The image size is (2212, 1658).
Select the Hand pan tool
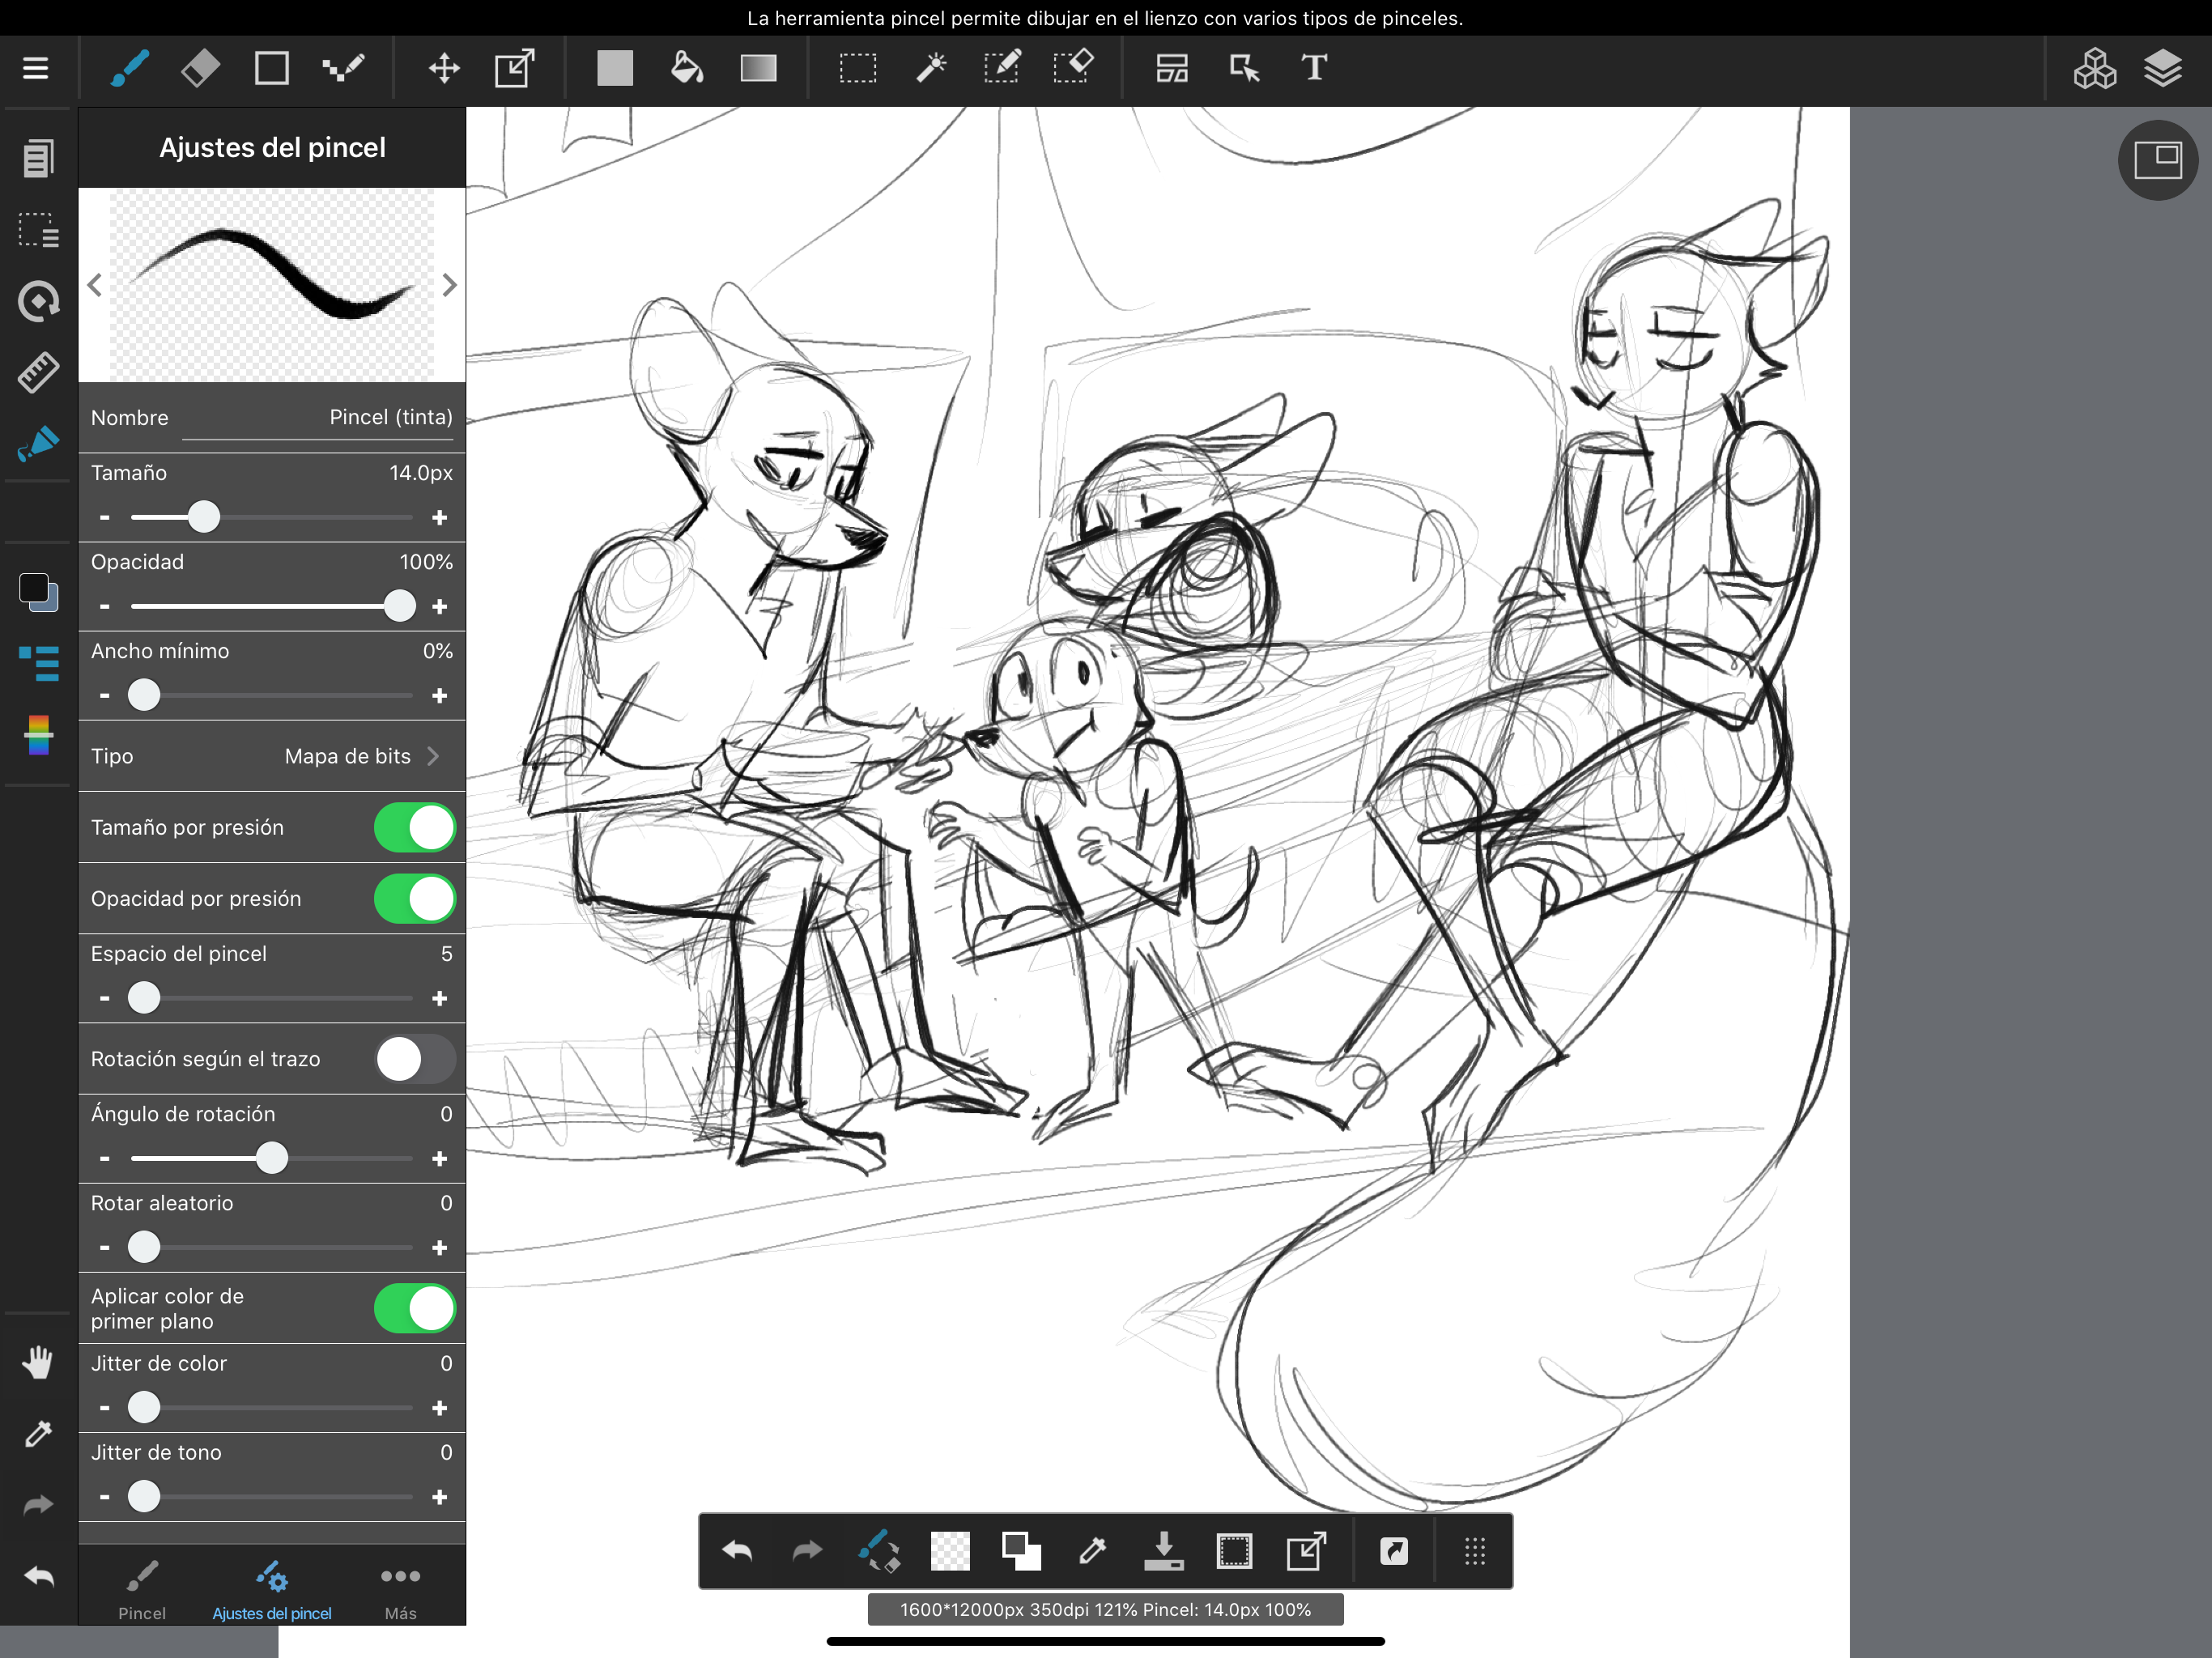coord(38,1362)
